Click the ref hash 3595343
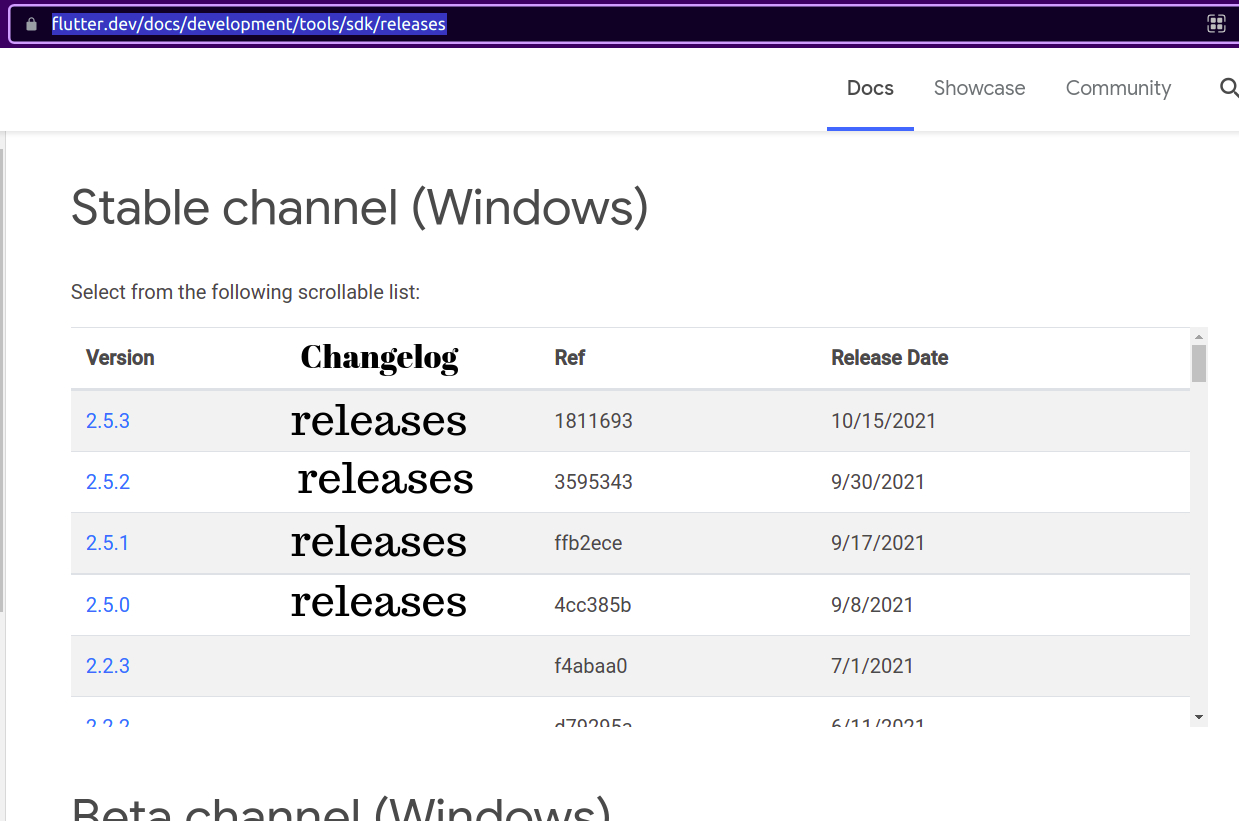The image size is (1239, 821). click(x=594, y=482)
